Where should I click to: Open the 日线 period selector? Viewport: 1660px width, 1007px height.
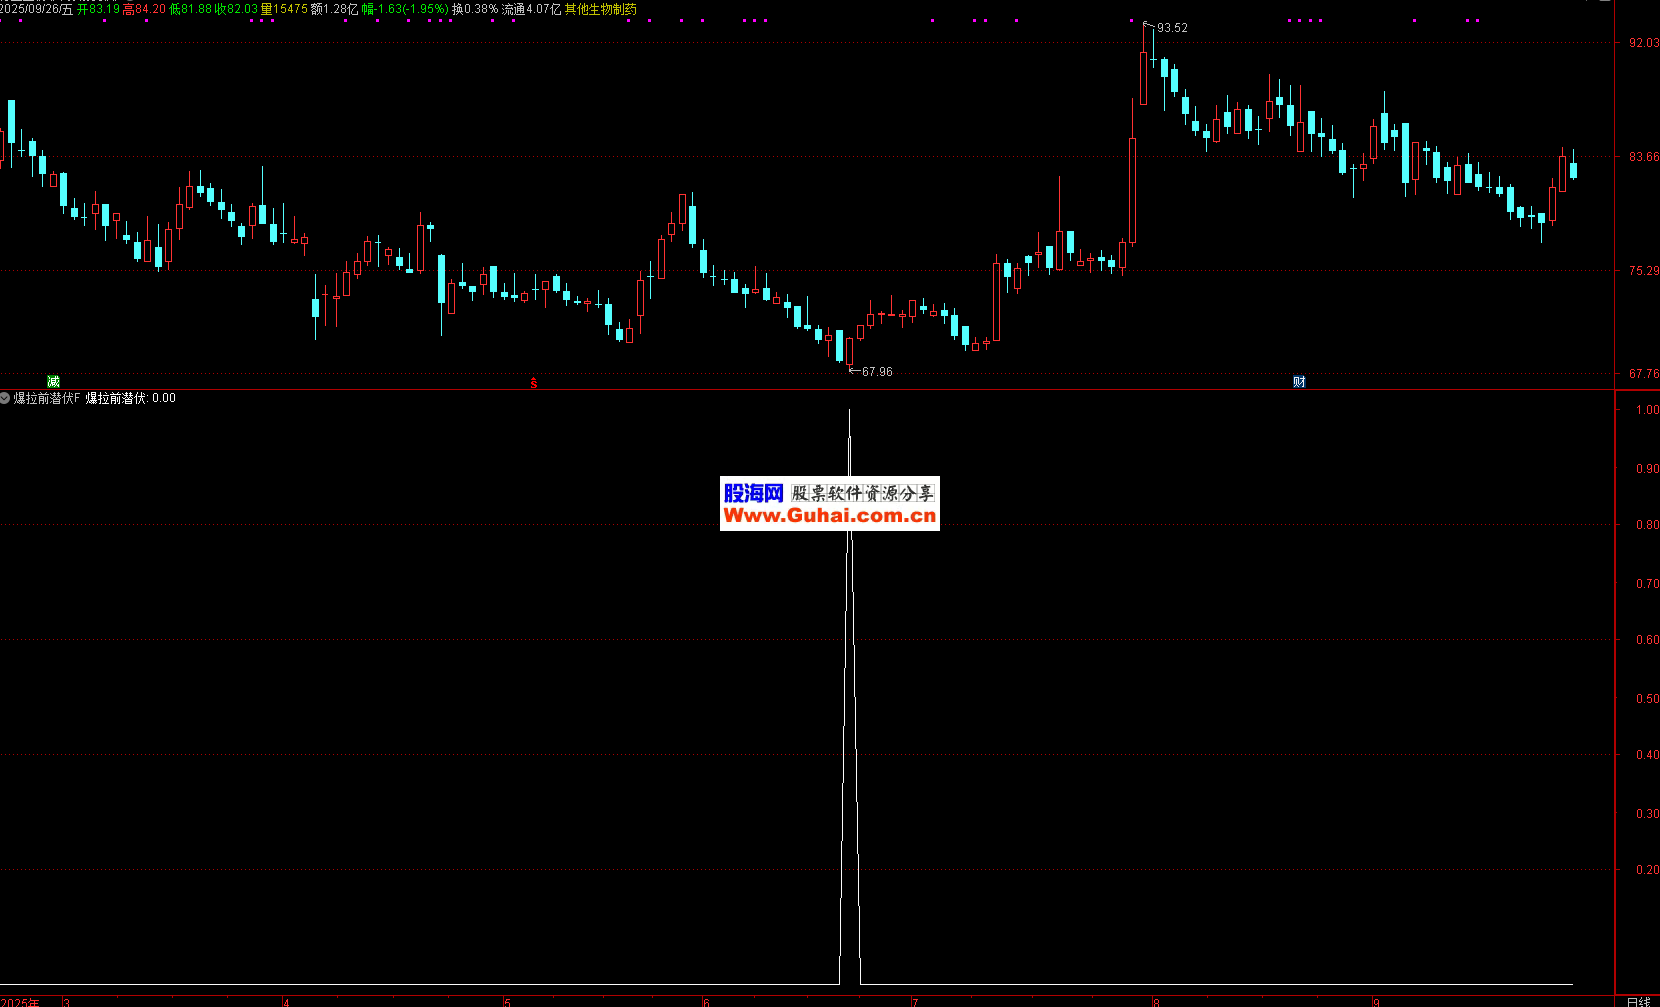tap(1638, 1001)
